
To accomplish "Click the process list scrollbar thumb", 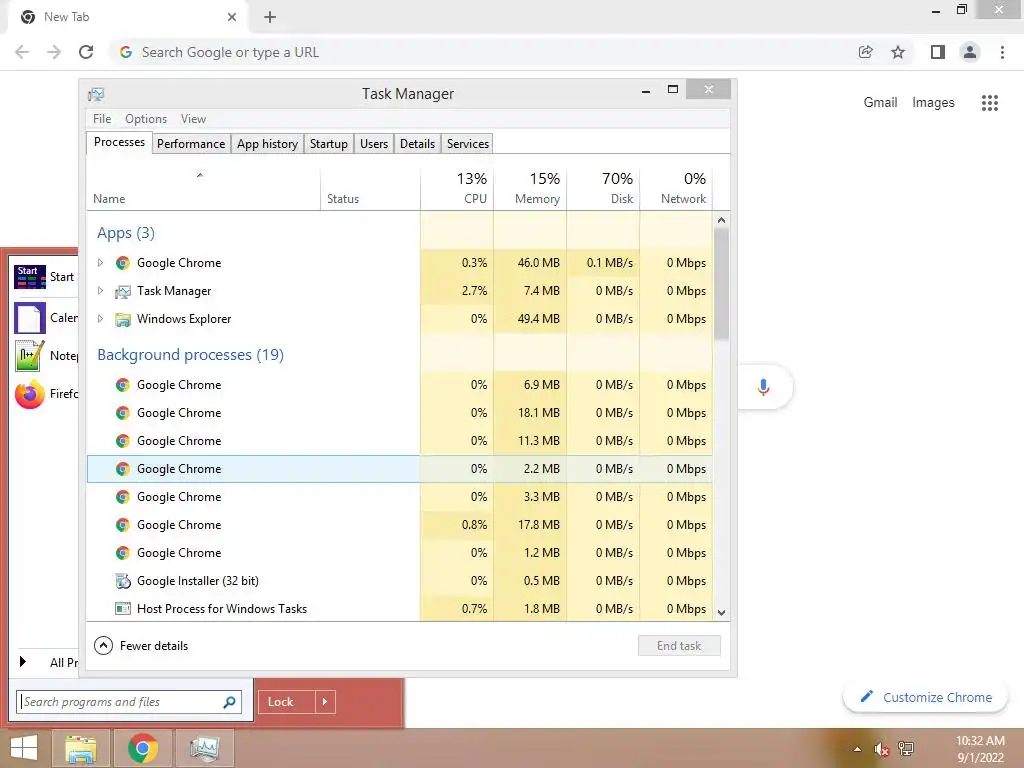I will tap(722, 284).
